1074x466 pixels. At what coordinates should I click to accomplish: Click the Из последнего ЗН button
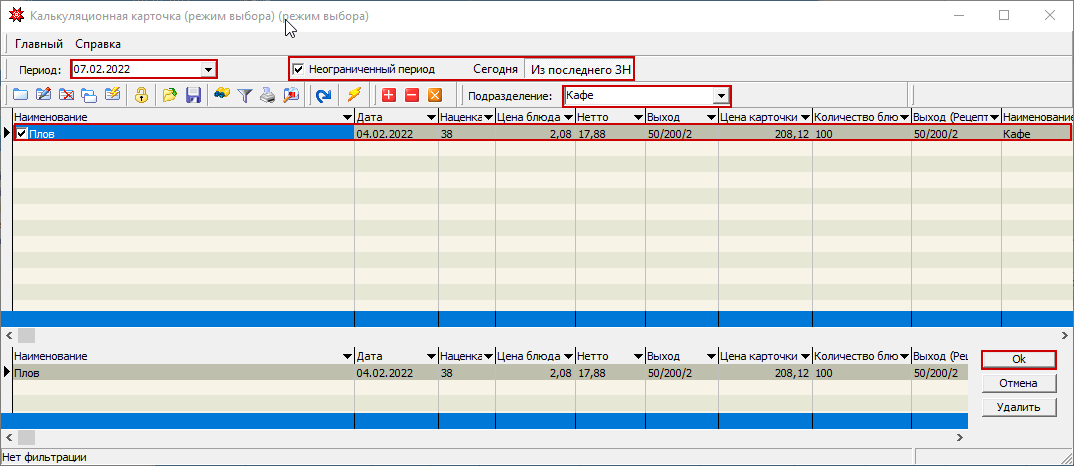coord(580,69)
